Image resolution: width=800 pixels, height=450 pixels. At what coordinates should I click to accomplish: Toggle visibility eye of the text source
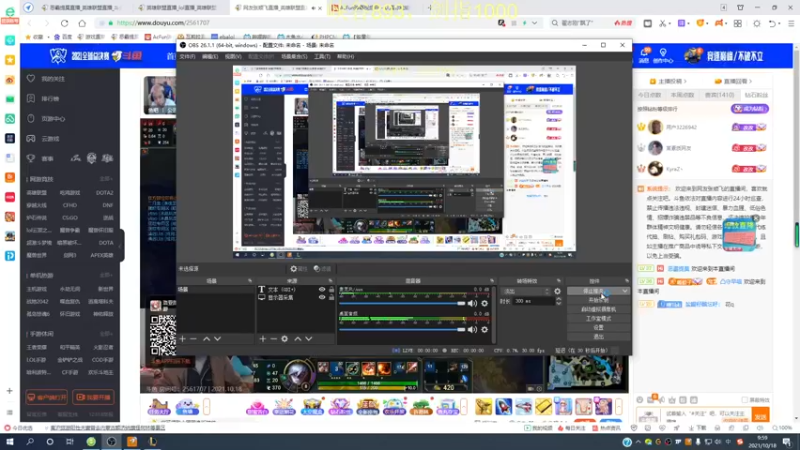coord(322,289)
